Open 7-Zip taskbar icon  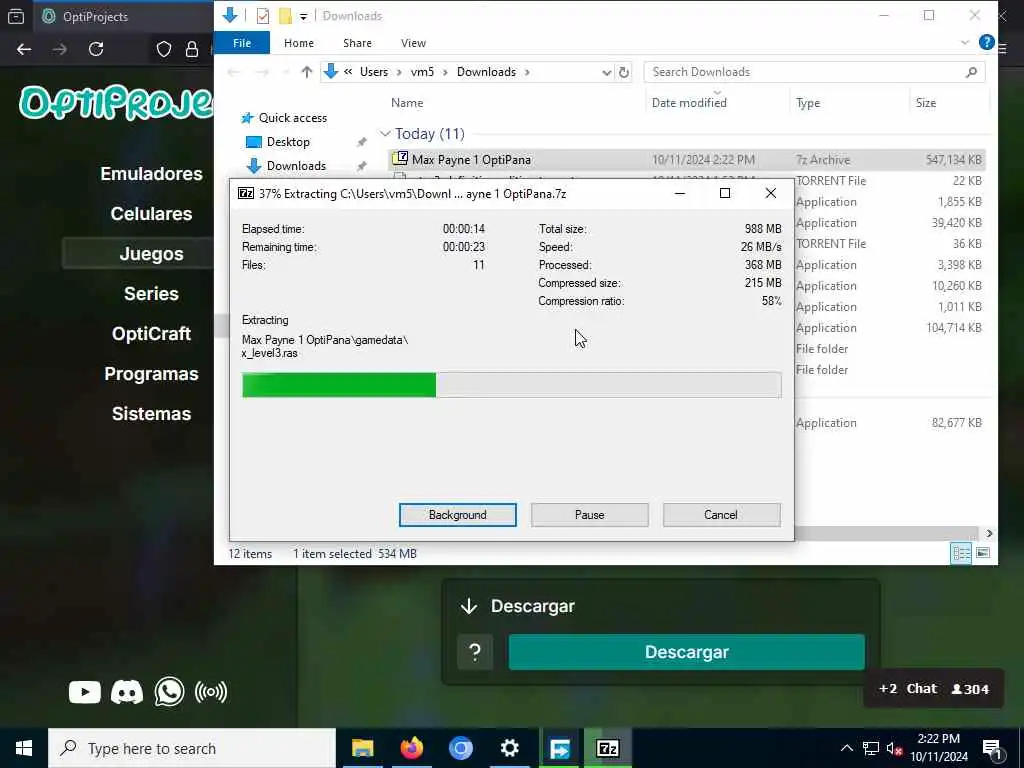[608, 748]
